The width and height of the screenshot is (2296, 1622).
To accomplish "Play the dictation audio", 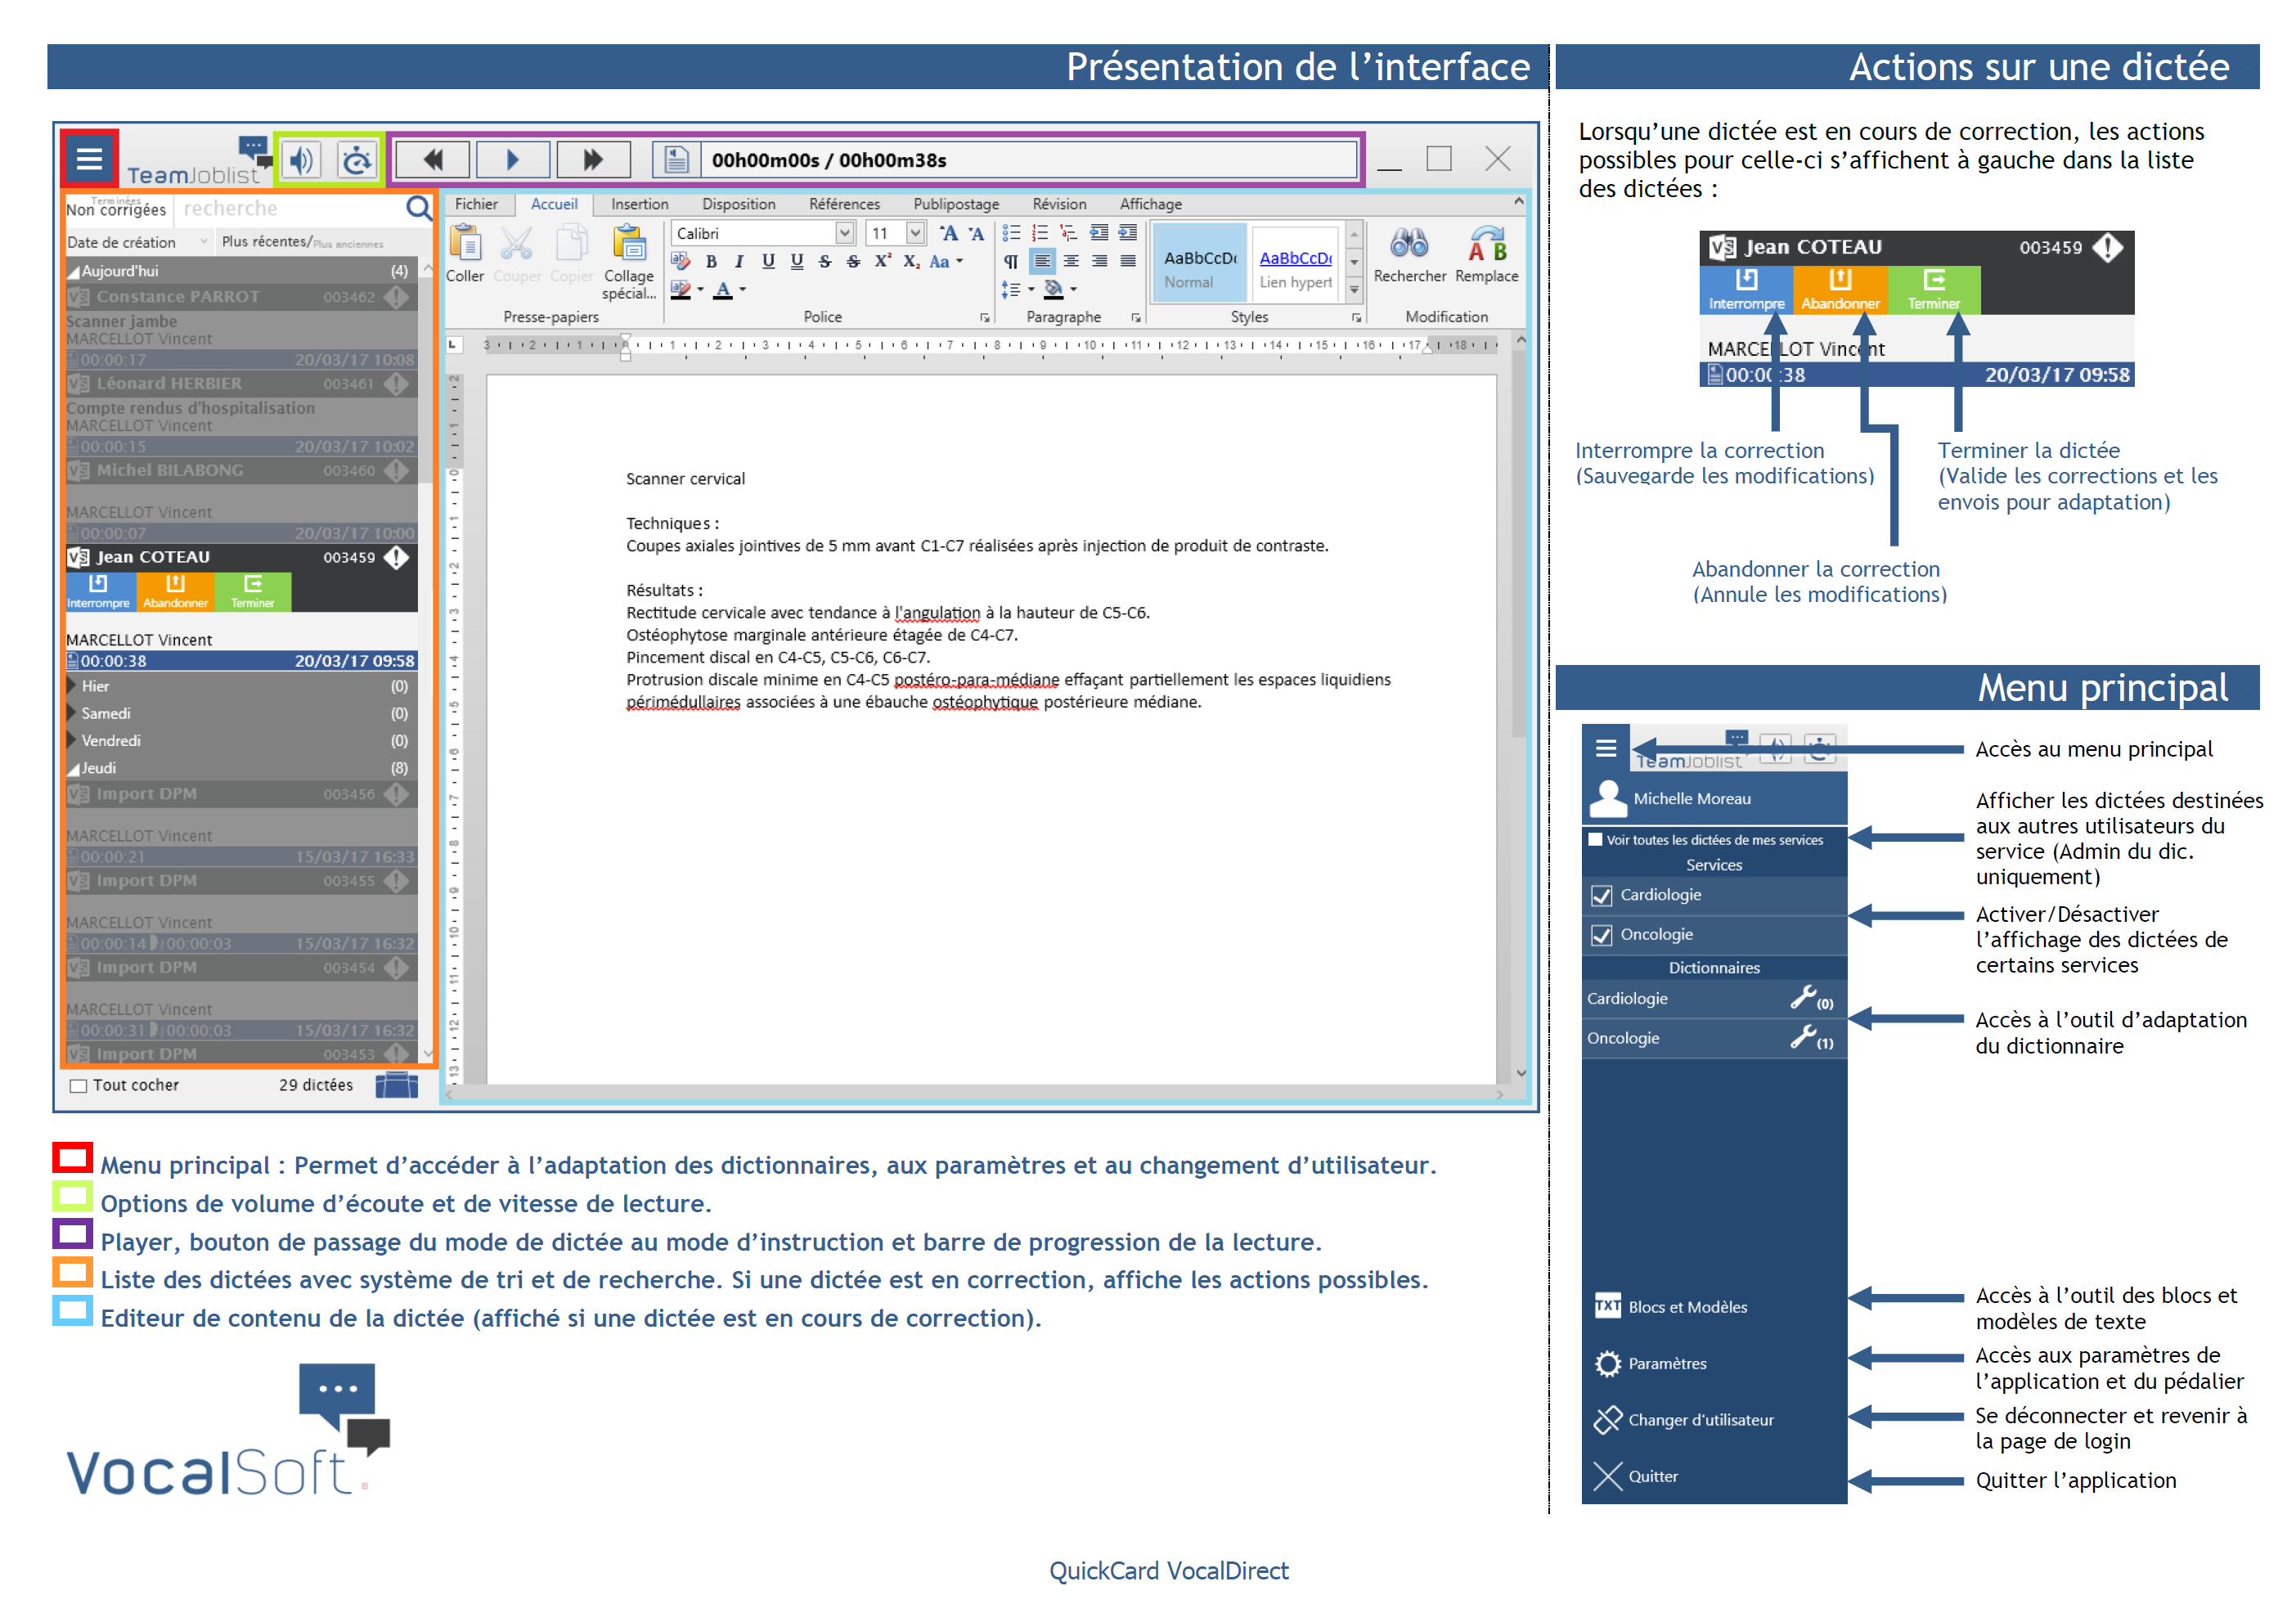I will tap(513, 159).
